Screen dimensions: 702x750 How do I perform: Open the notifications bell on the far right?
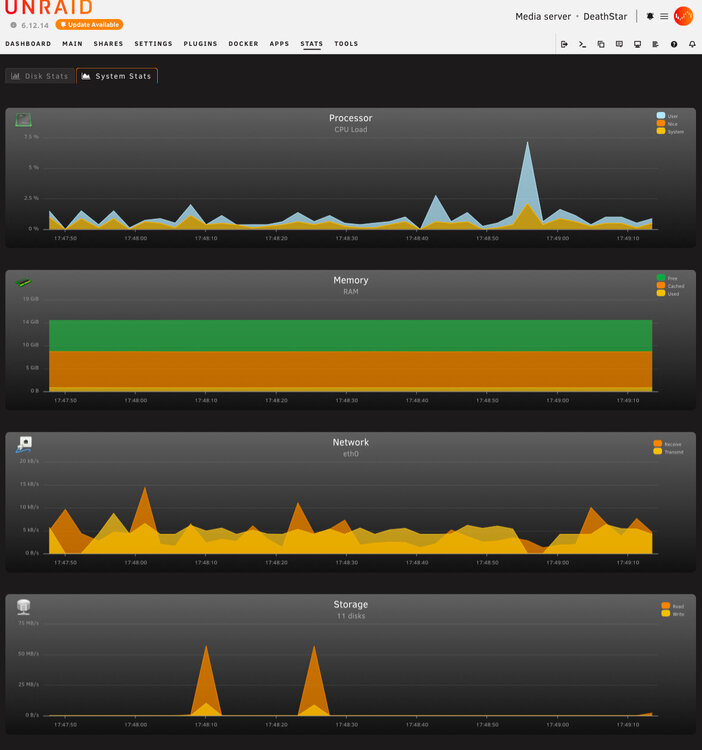692,44
